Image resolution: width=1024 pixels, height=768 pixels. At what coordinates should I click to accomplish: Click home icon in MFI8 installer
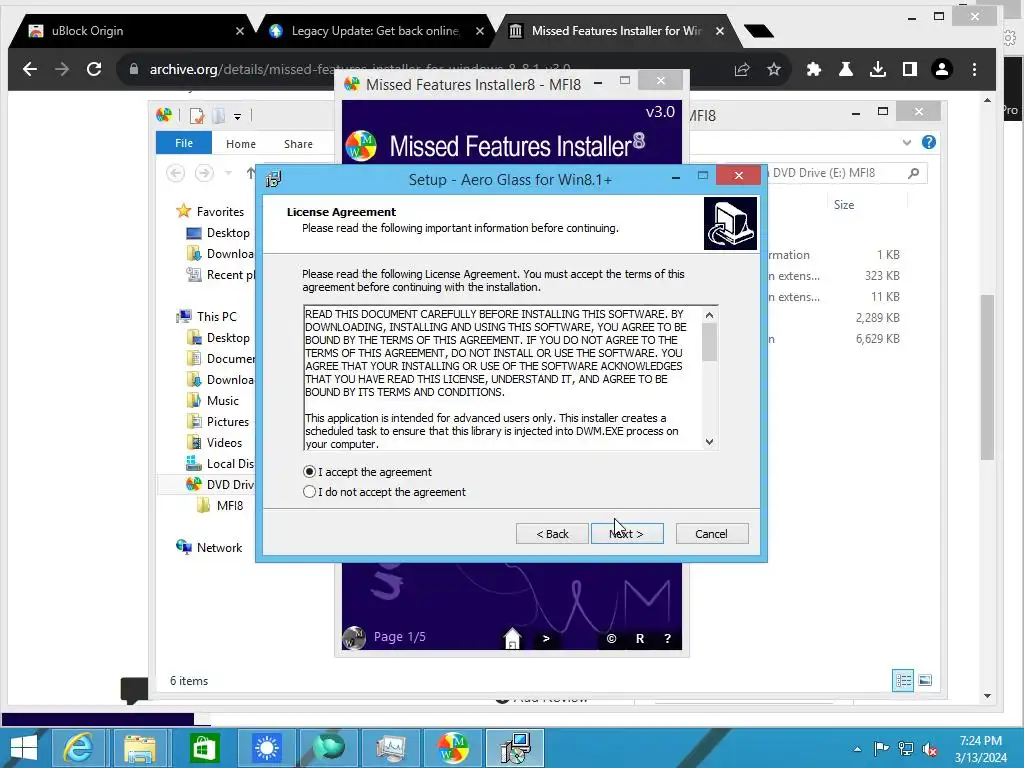point(513,638)
